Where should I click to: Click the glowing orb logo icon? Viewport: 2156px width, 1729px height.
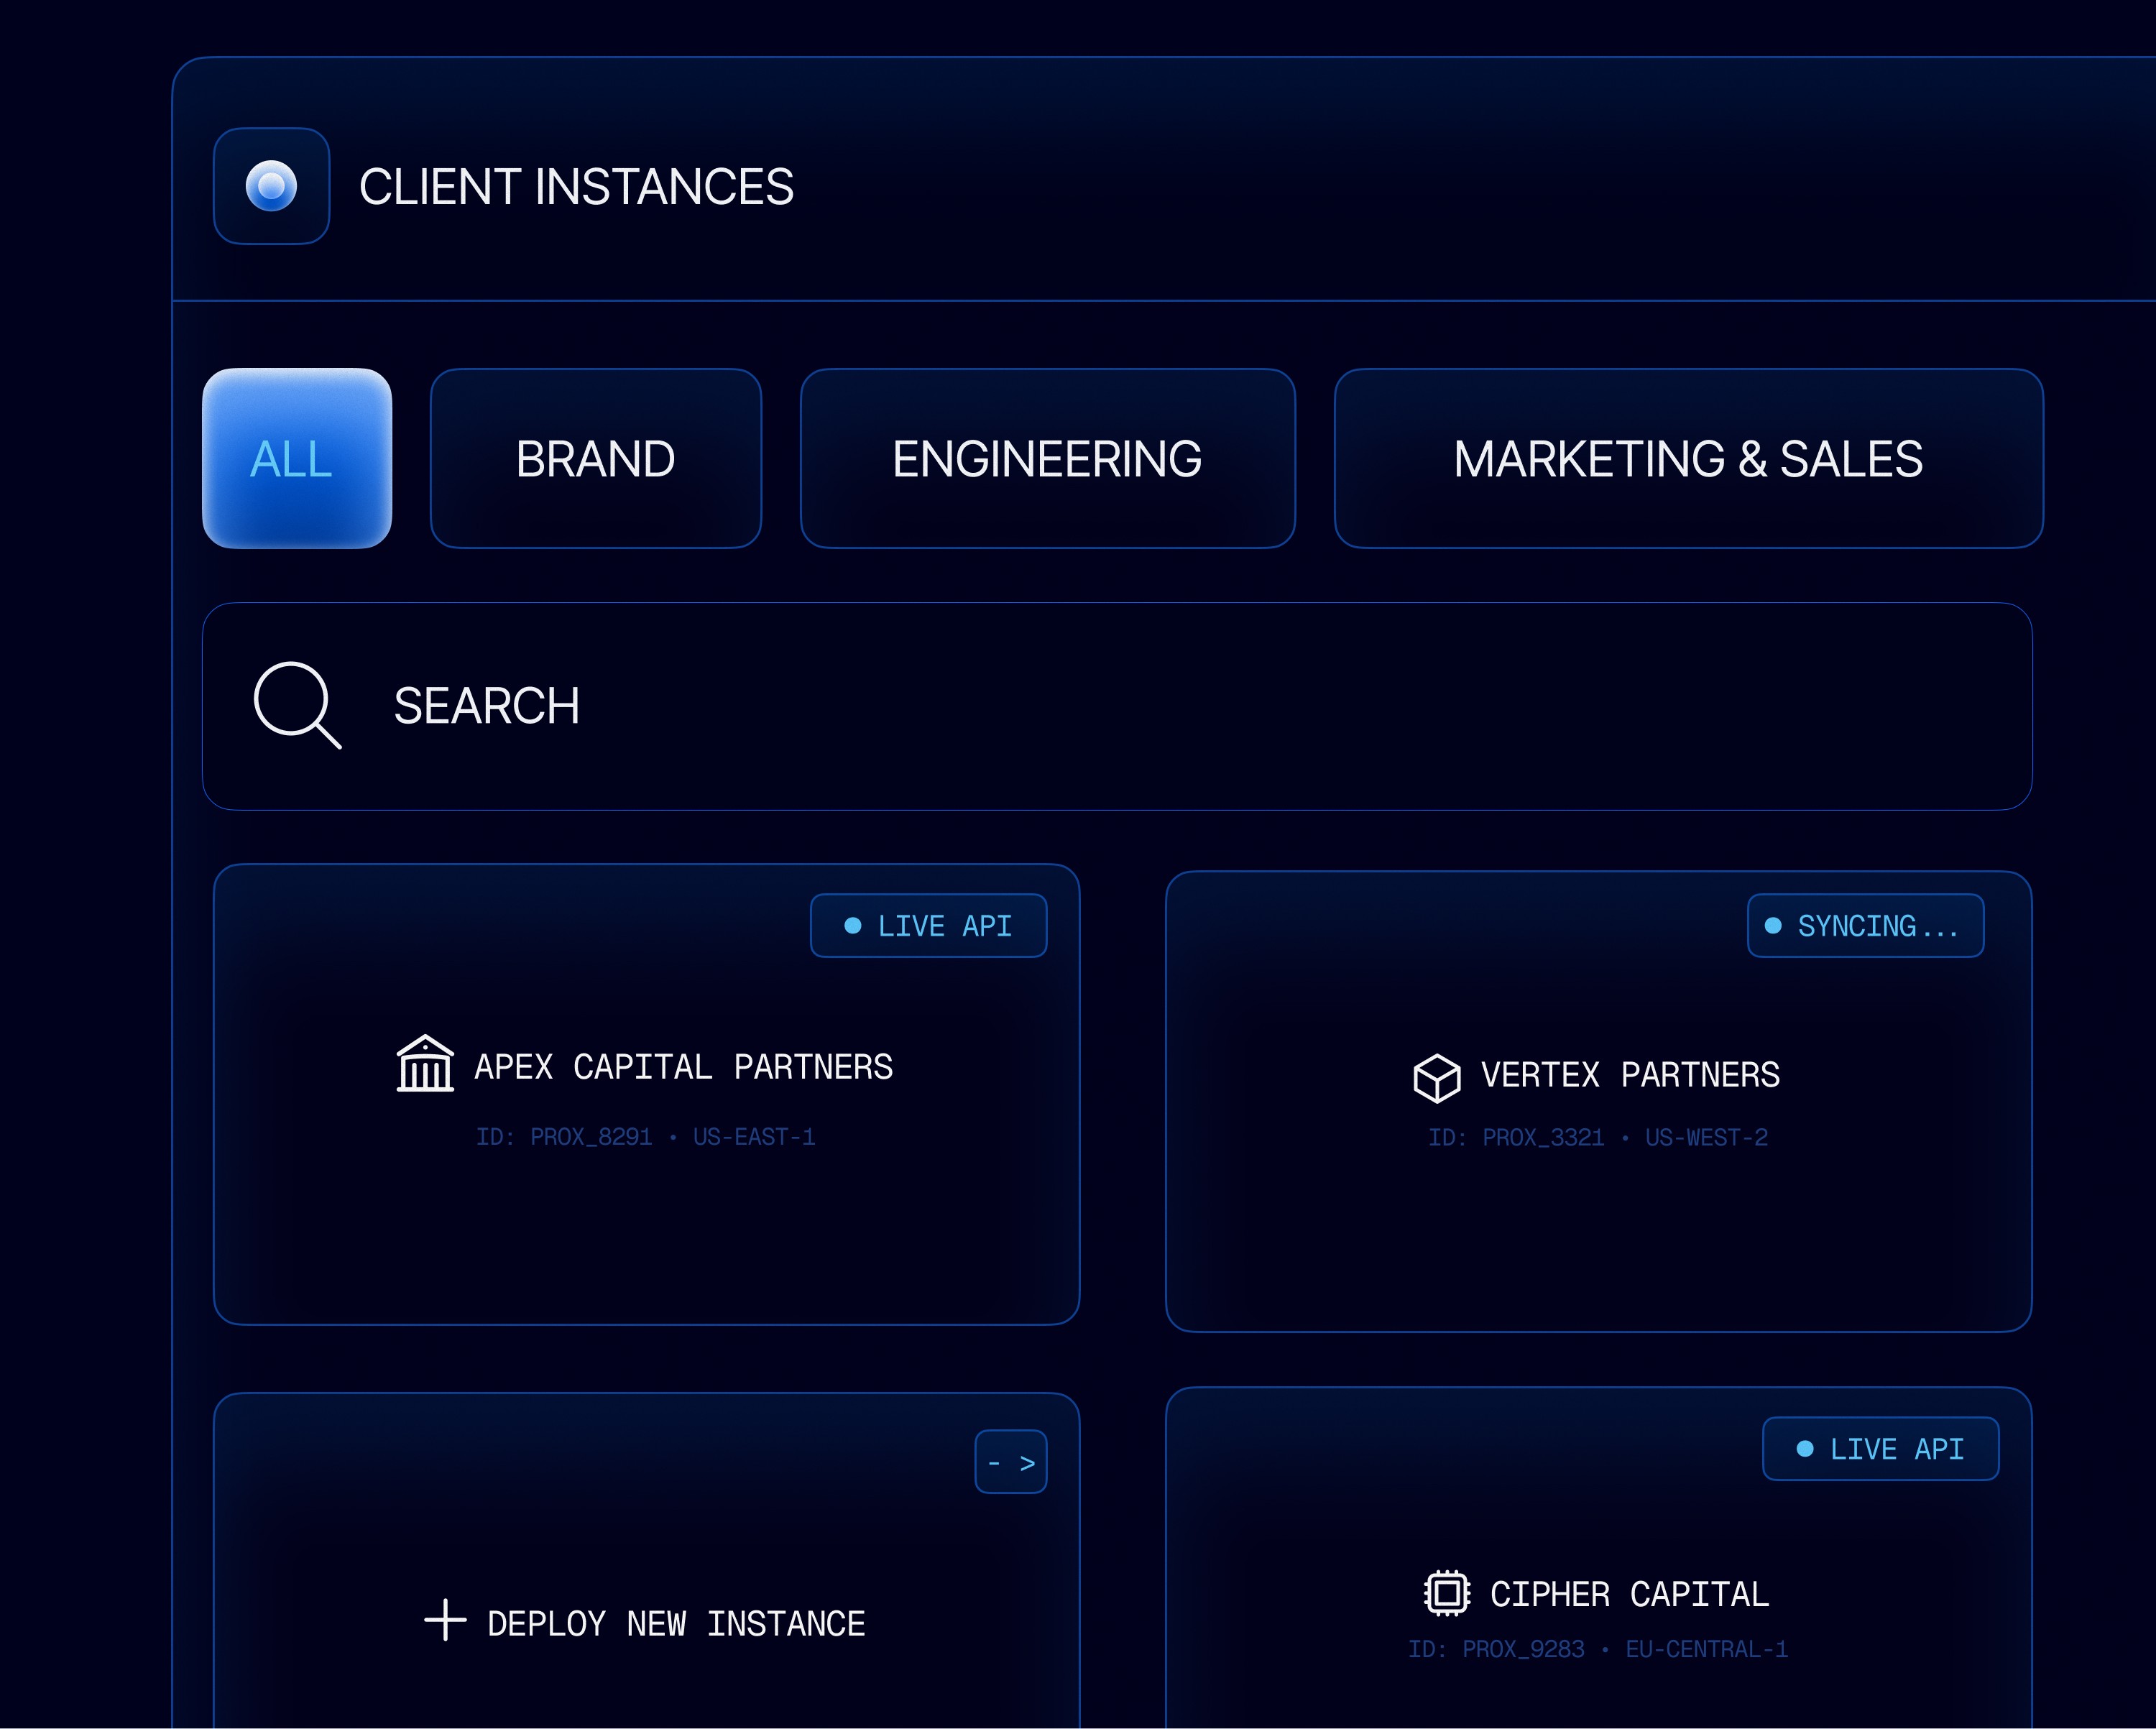[271, 186]
